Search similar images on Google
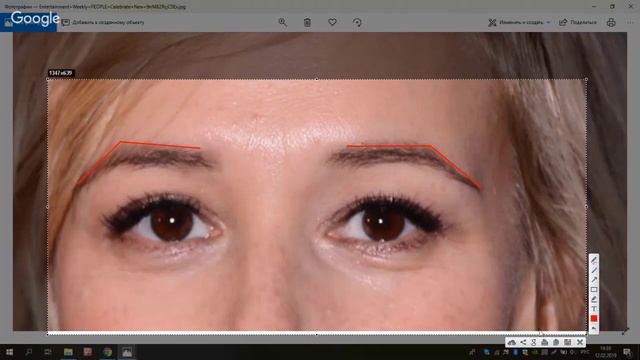The image size is (640, 360). point(534,342)
